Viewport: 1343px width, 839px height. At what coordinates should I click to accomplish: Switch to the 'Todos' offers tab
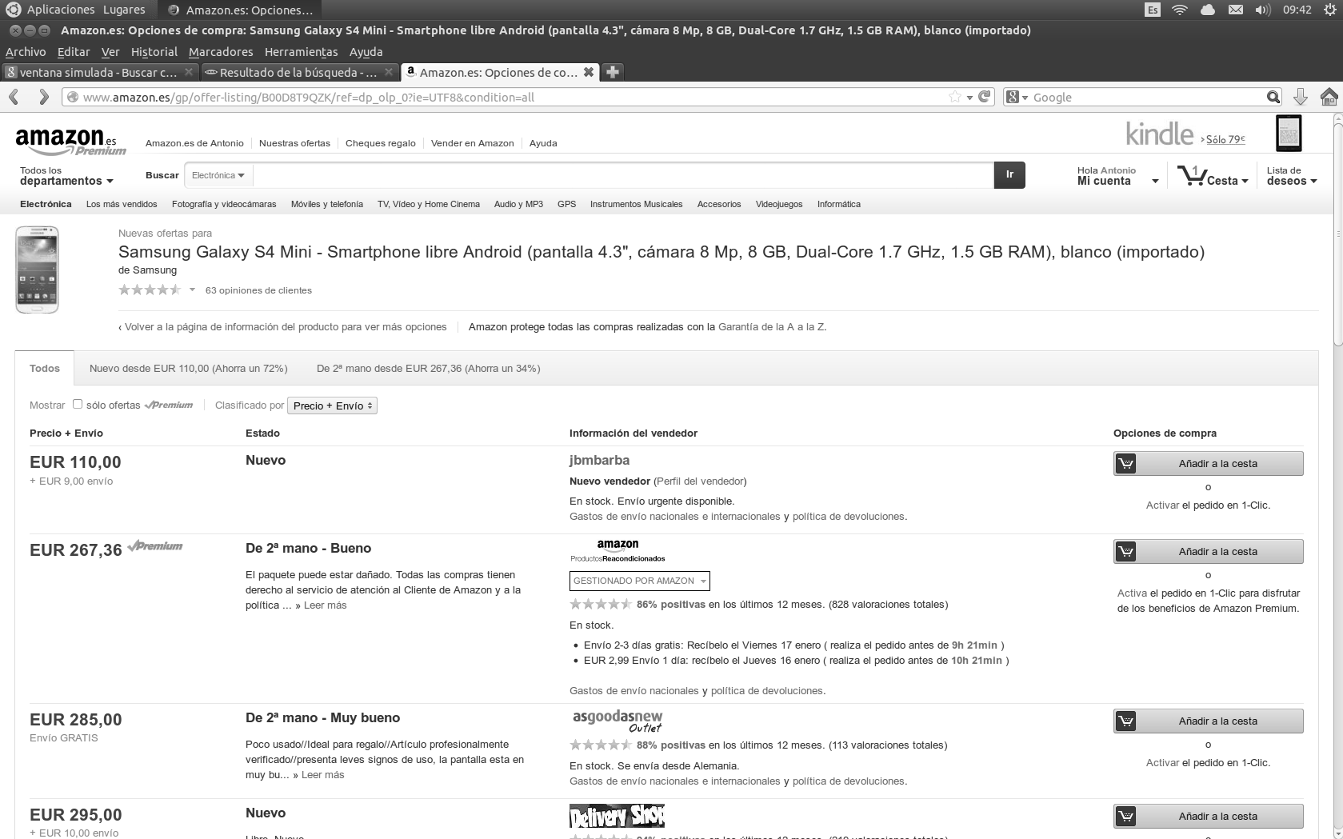tap(45, 369)
